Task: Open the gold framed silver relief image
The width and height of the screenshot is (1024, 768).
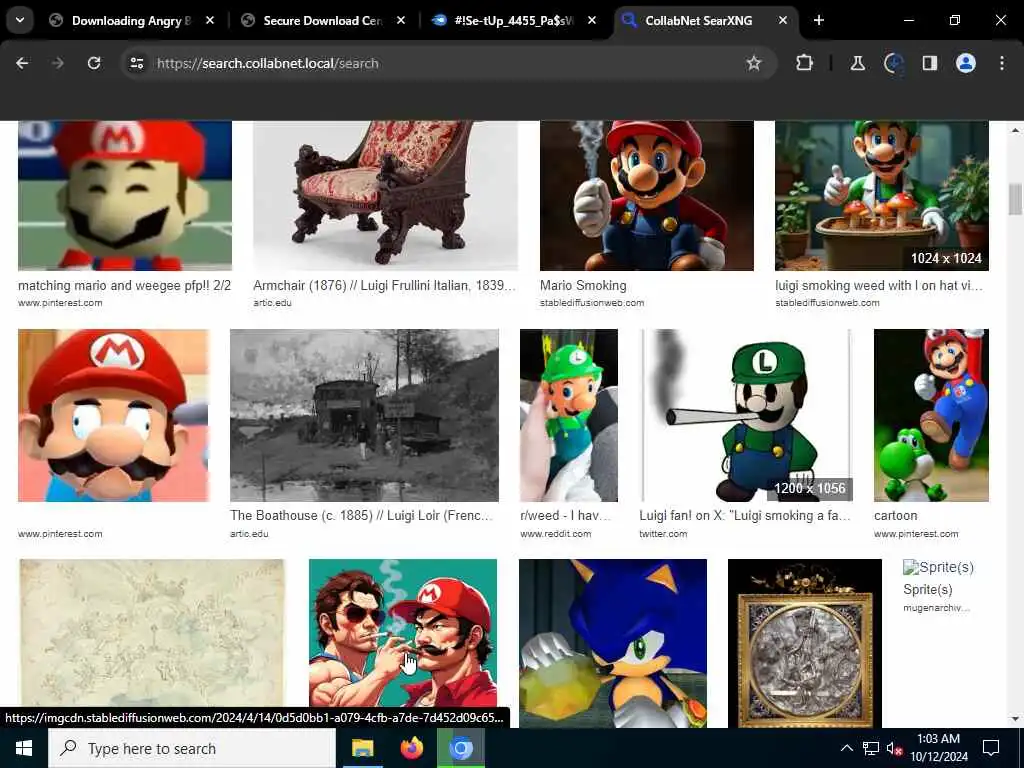Action: [805, 643]
